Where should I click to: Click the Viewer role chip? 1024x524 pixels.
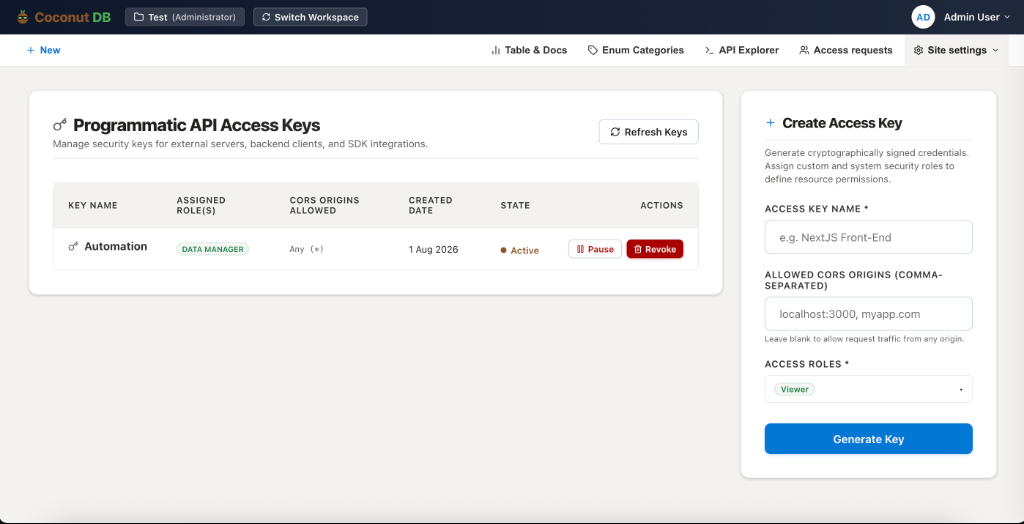tap(795, 389)
